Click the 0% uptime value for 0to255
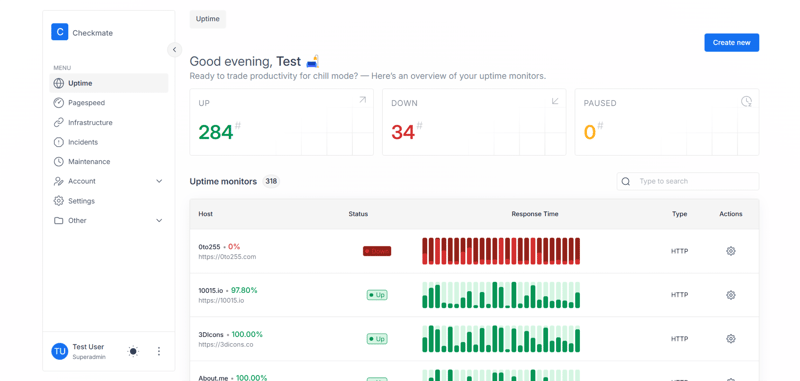800x381 pixels. click(234, 246)
